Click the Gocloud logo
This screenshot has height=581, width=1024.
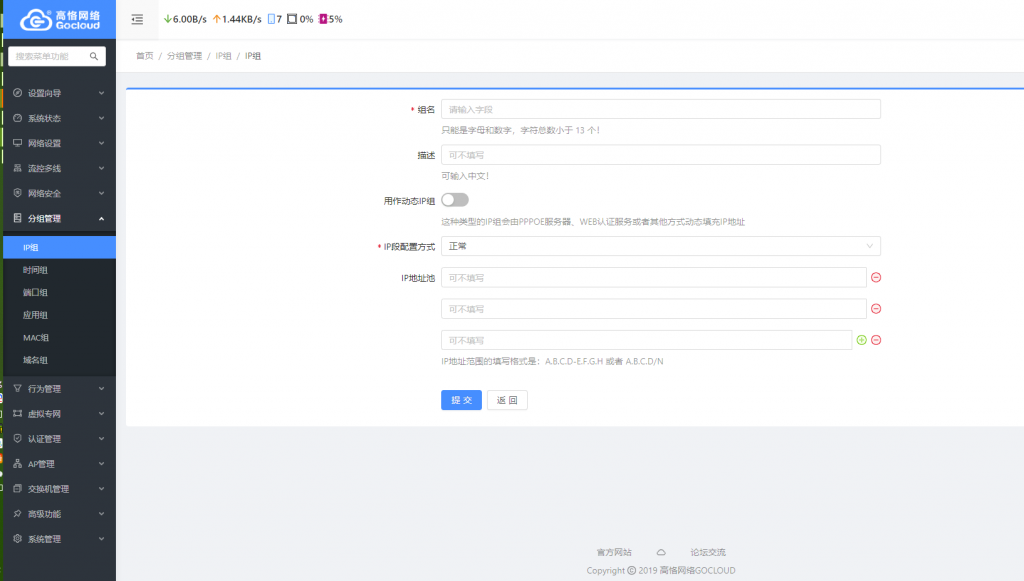tap(59, 20)
